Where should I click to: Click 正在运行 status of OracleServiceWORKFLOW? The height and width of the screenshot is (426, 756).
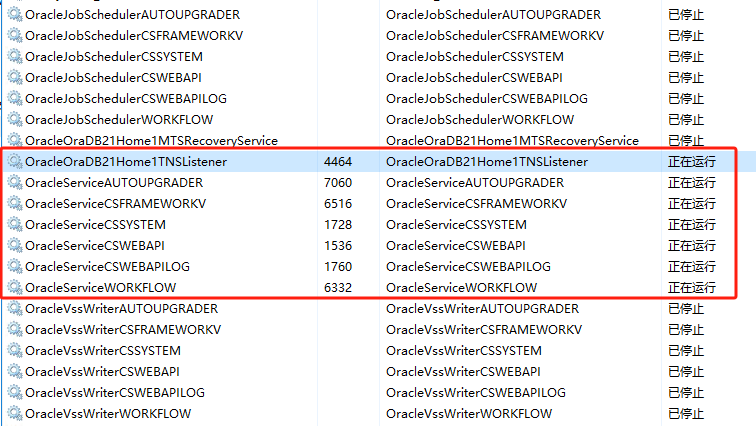tap(692, 287)
